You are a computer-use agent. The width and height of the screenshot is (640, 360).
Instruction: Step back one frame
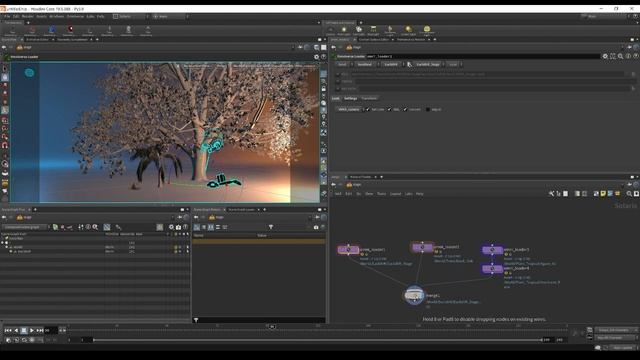tap(16, 330)
